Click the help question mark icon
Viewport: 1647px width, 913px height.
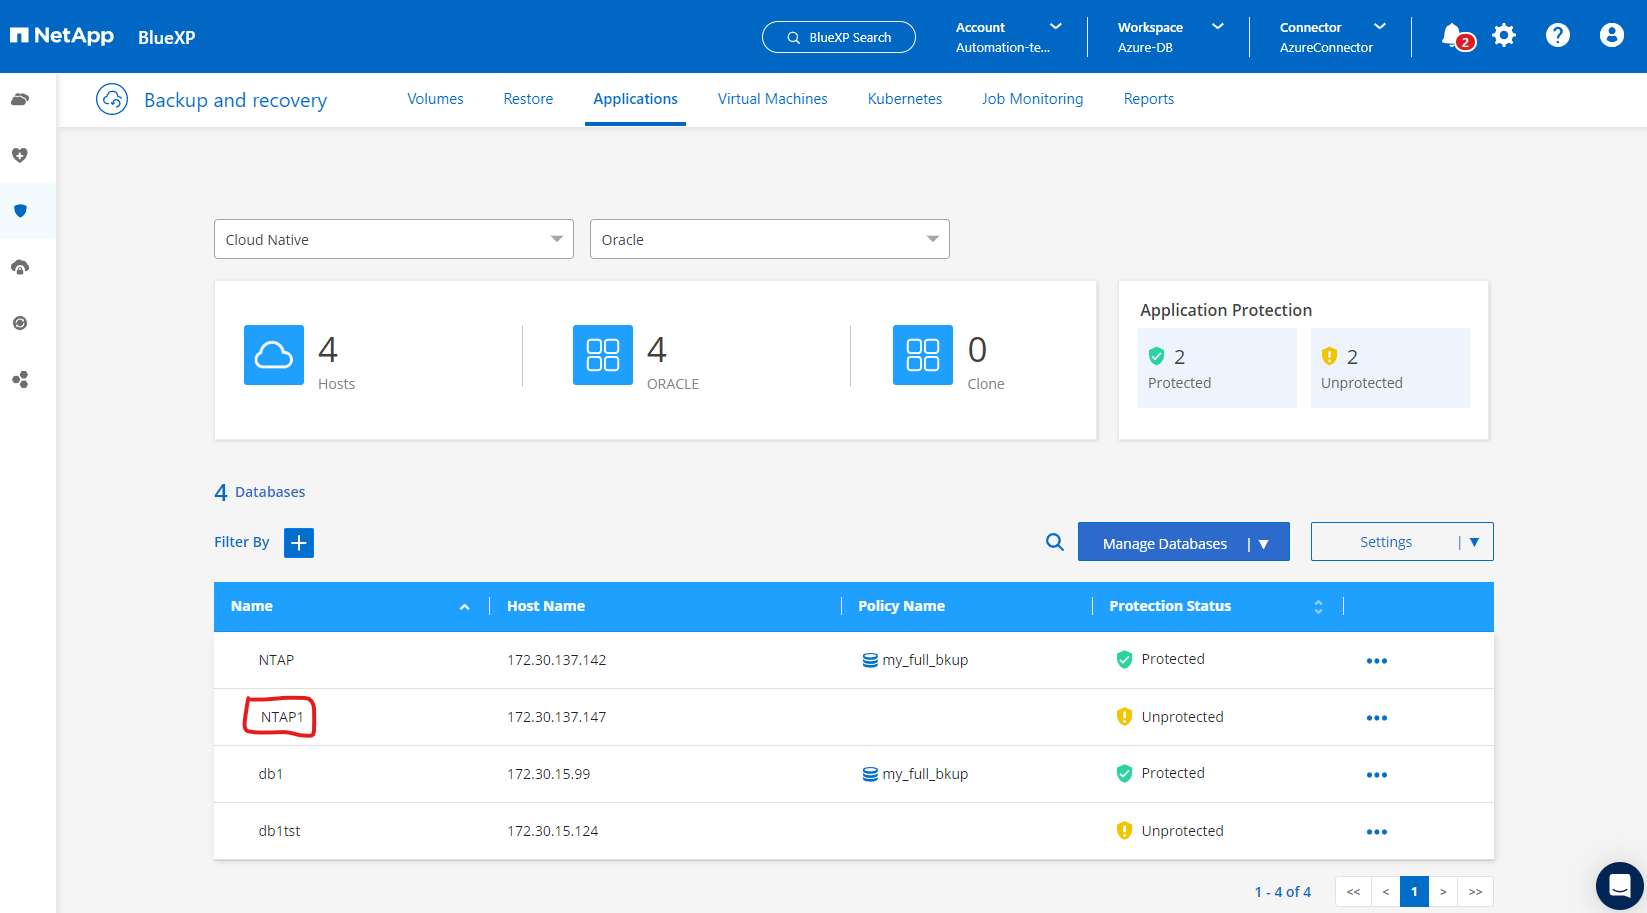tap(1557, 36)
